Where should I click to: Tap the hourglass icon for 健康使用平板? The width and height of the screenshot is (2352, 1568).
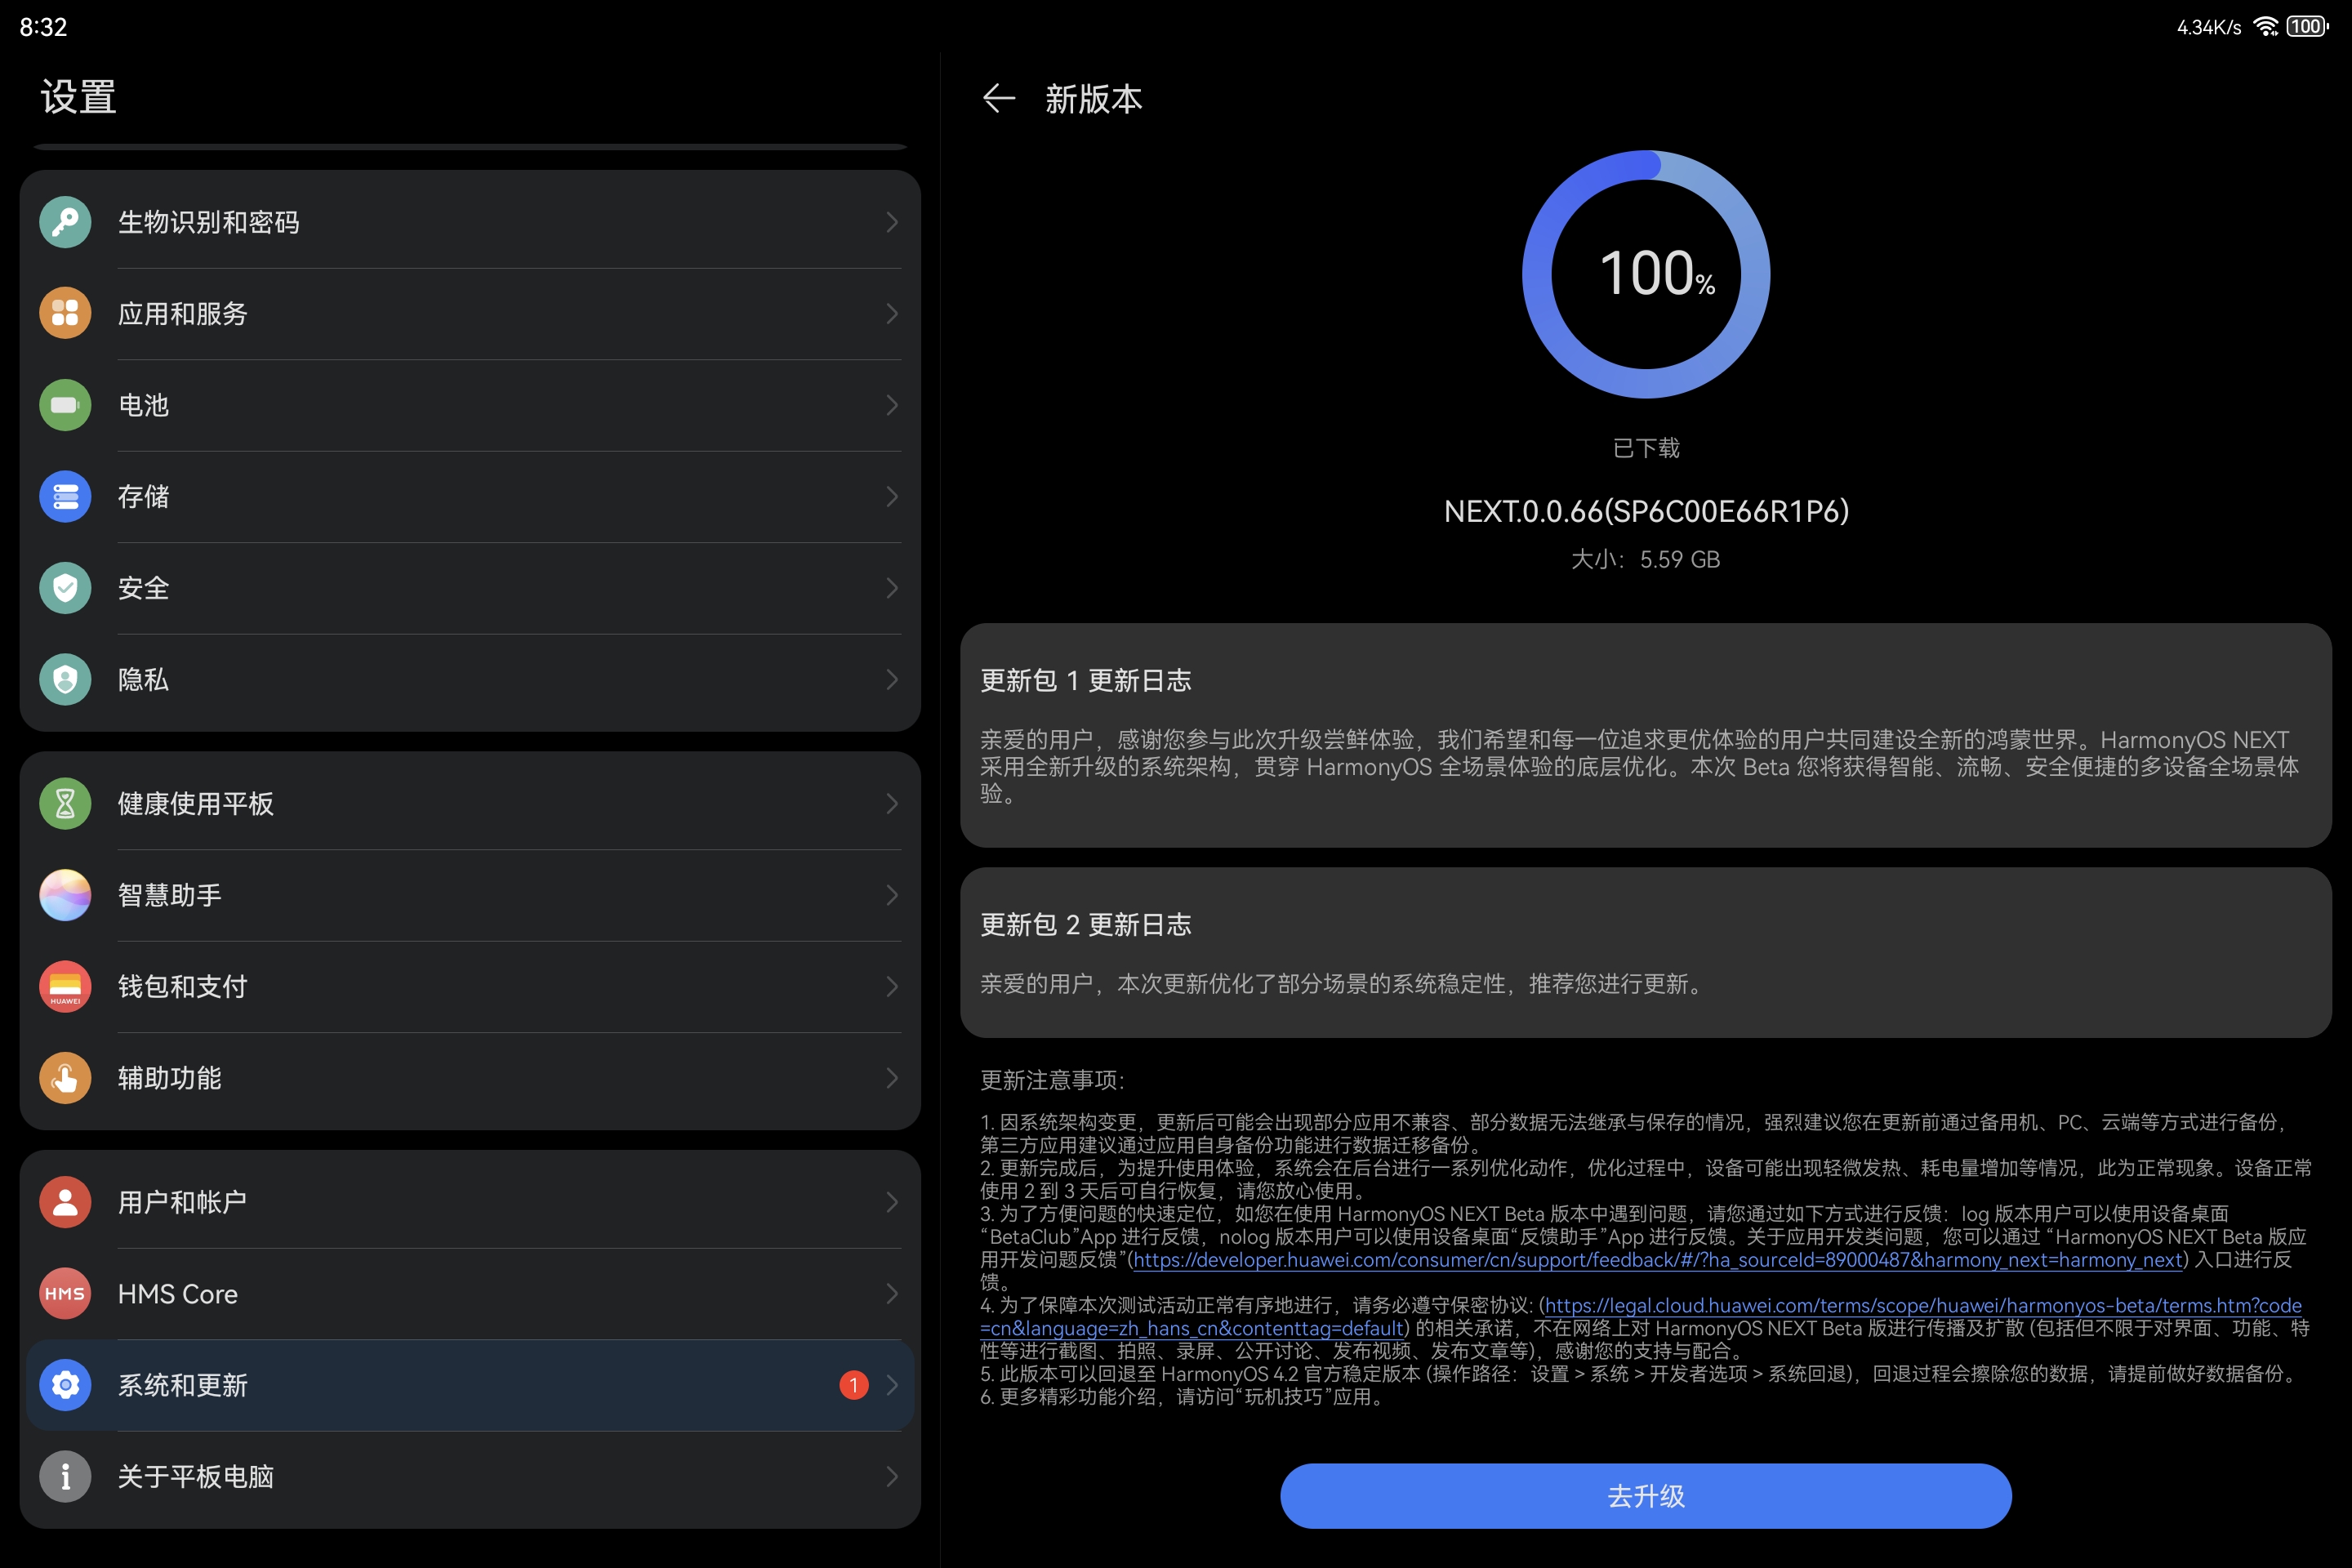click(65, 803)
